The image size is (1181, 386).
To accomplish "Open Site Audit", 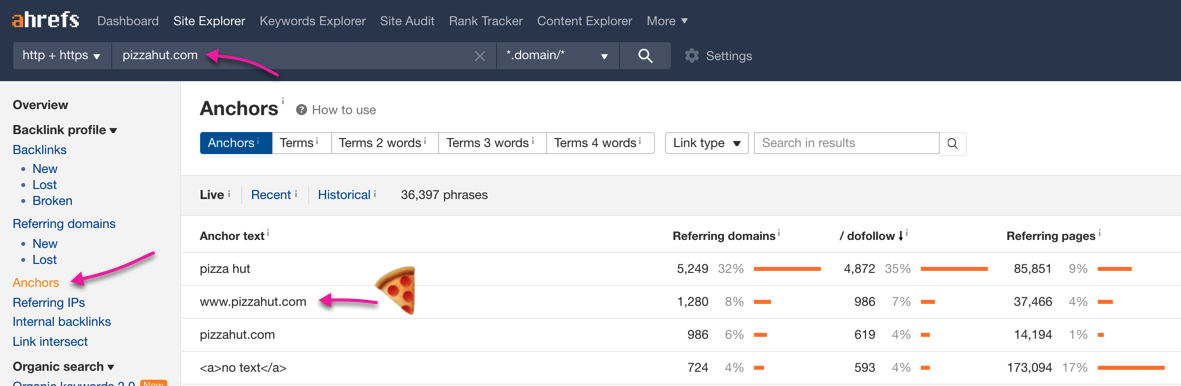I will coord(407,21).
